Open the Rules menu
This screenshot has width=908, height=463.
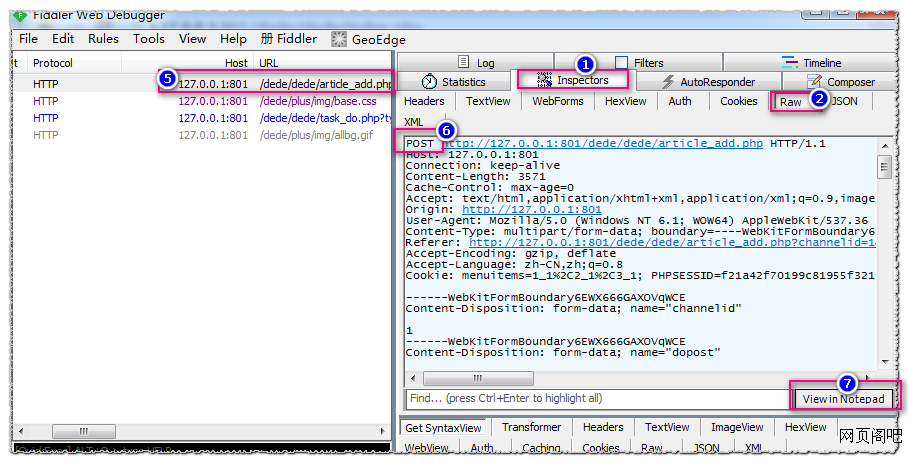point(103,39)
